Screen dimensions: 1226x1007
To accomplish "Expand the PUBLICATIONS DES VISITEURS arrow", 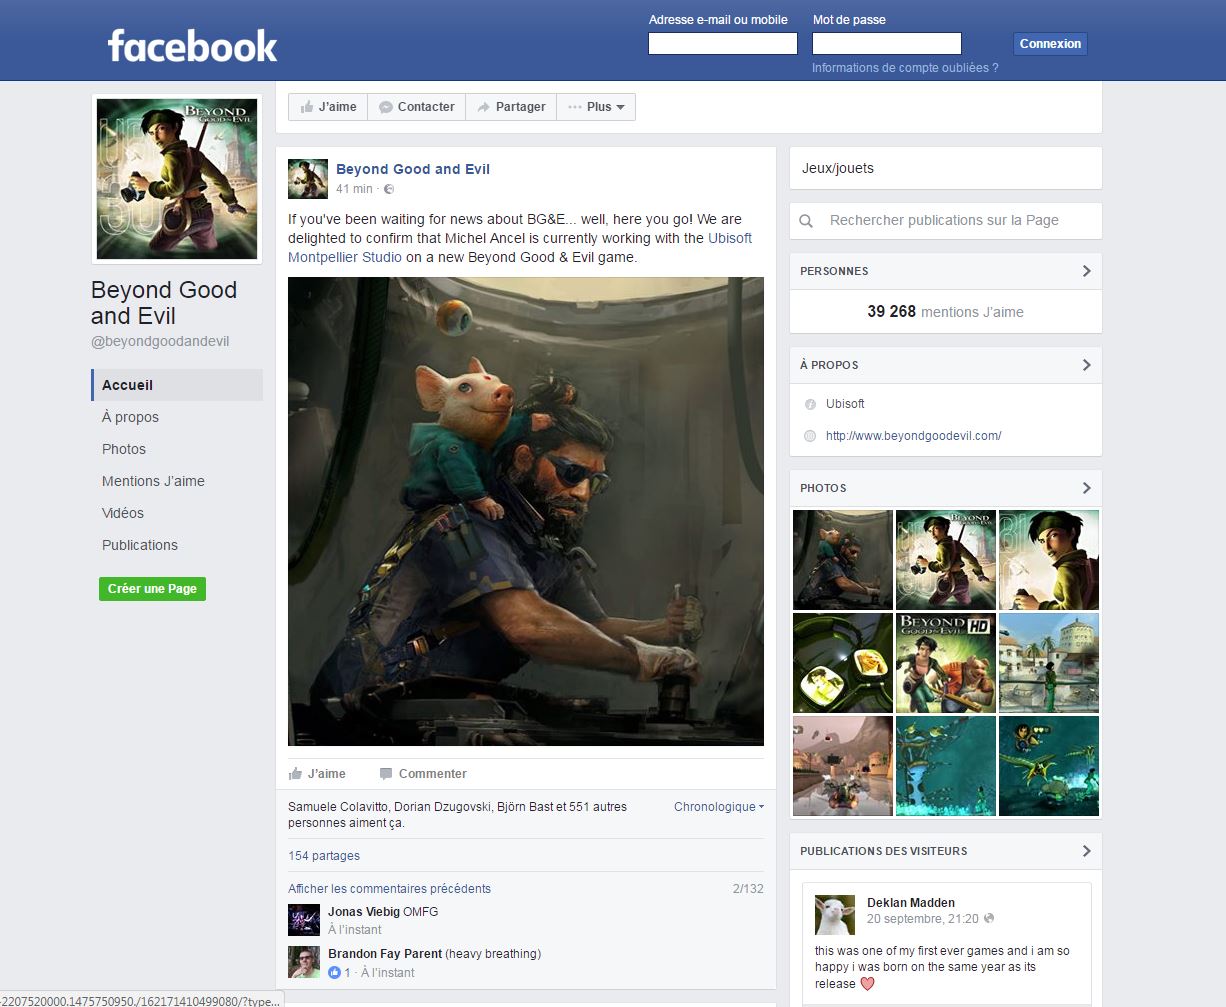I will (x=1086, y=851).
